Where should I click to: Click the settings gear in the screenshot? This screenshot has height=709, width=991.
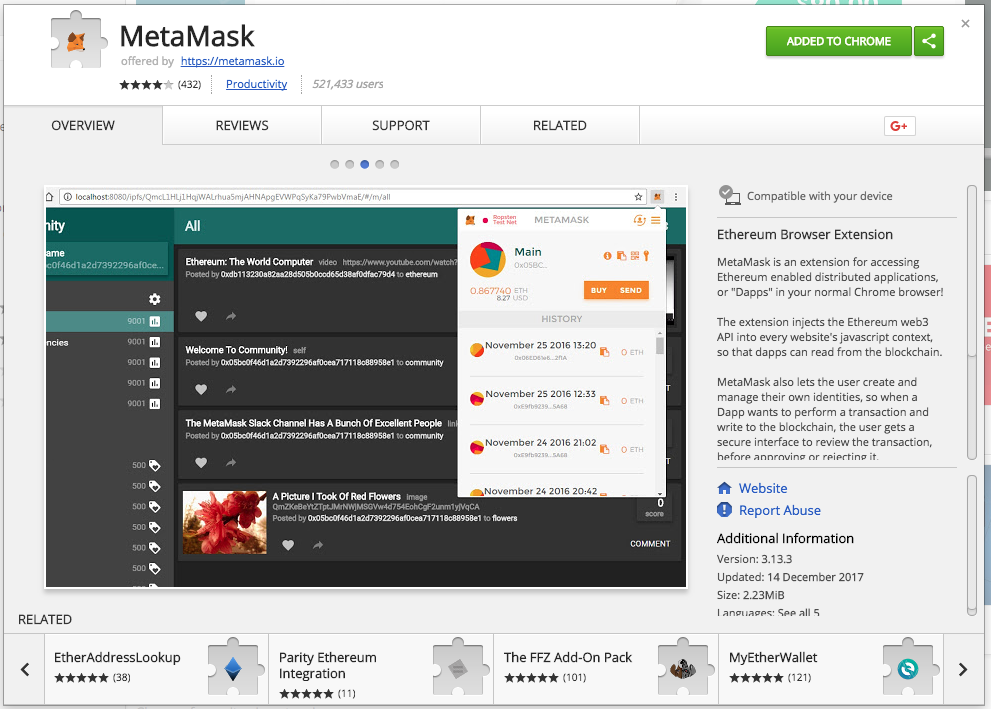[154, 299]
